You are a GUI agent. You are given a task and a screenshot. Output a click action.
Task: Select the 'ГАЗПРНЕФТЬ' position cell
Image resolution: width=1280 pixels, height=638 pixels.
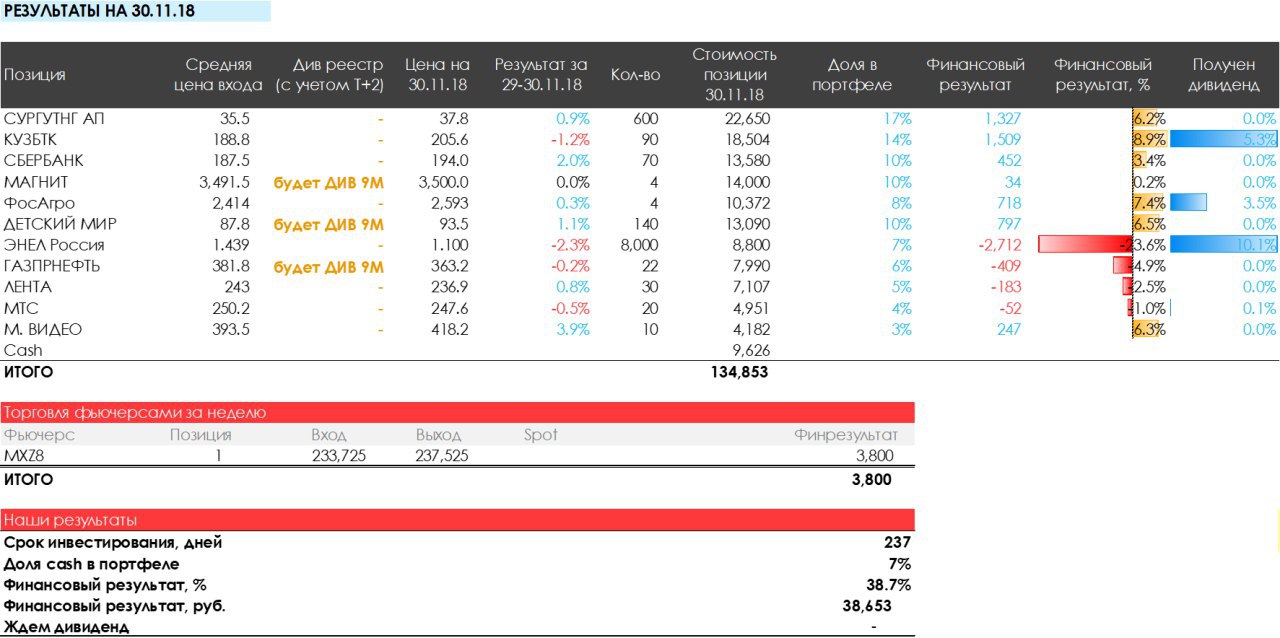coord(53,266)
